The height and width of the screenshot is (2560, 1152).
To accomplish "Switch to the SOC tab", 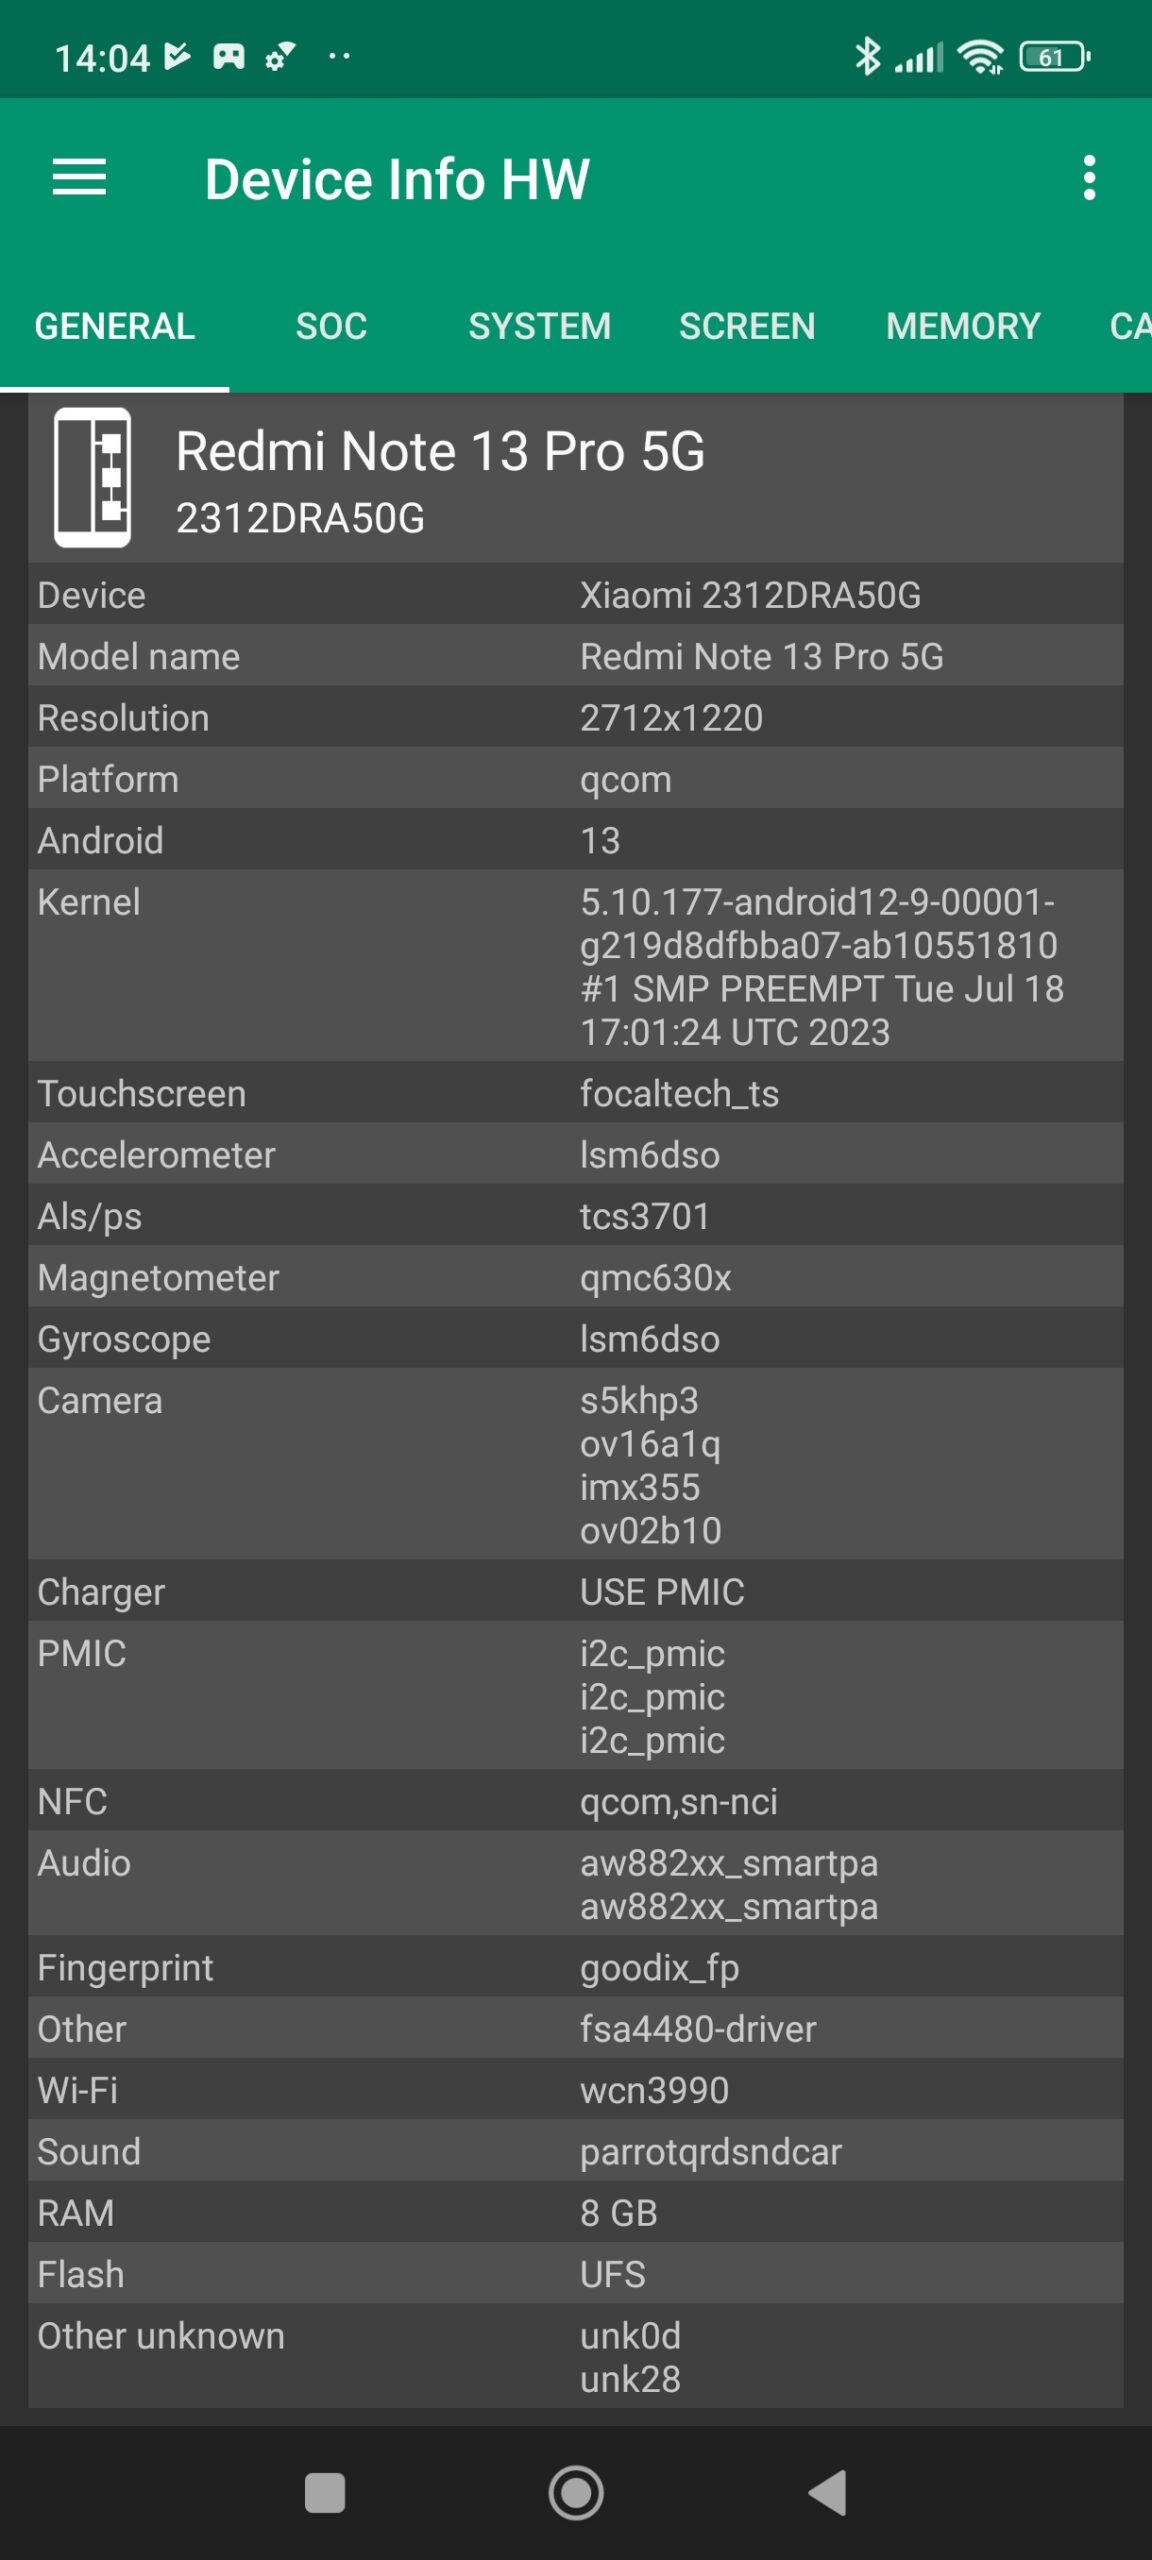I will click(x=331, y=326).
